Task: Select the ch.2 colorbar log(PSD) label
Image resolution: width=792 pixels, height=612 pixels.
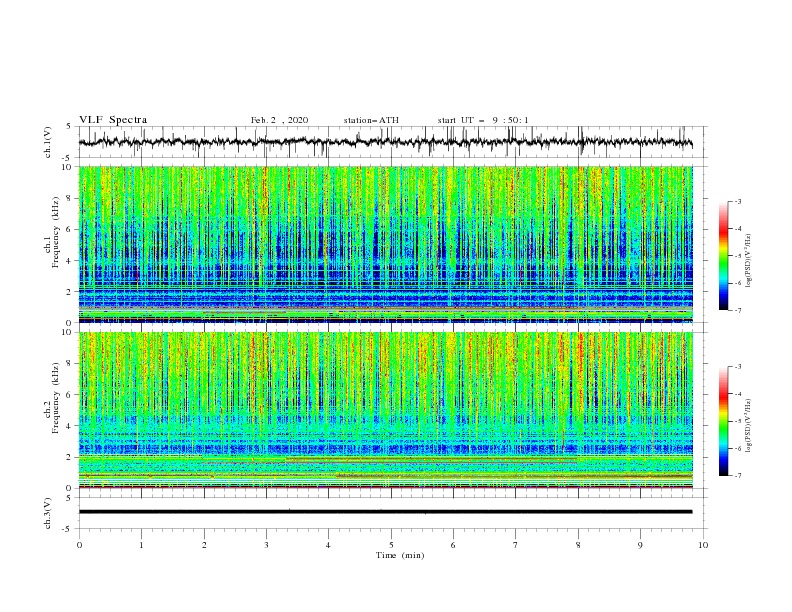Action: (748, 426)
